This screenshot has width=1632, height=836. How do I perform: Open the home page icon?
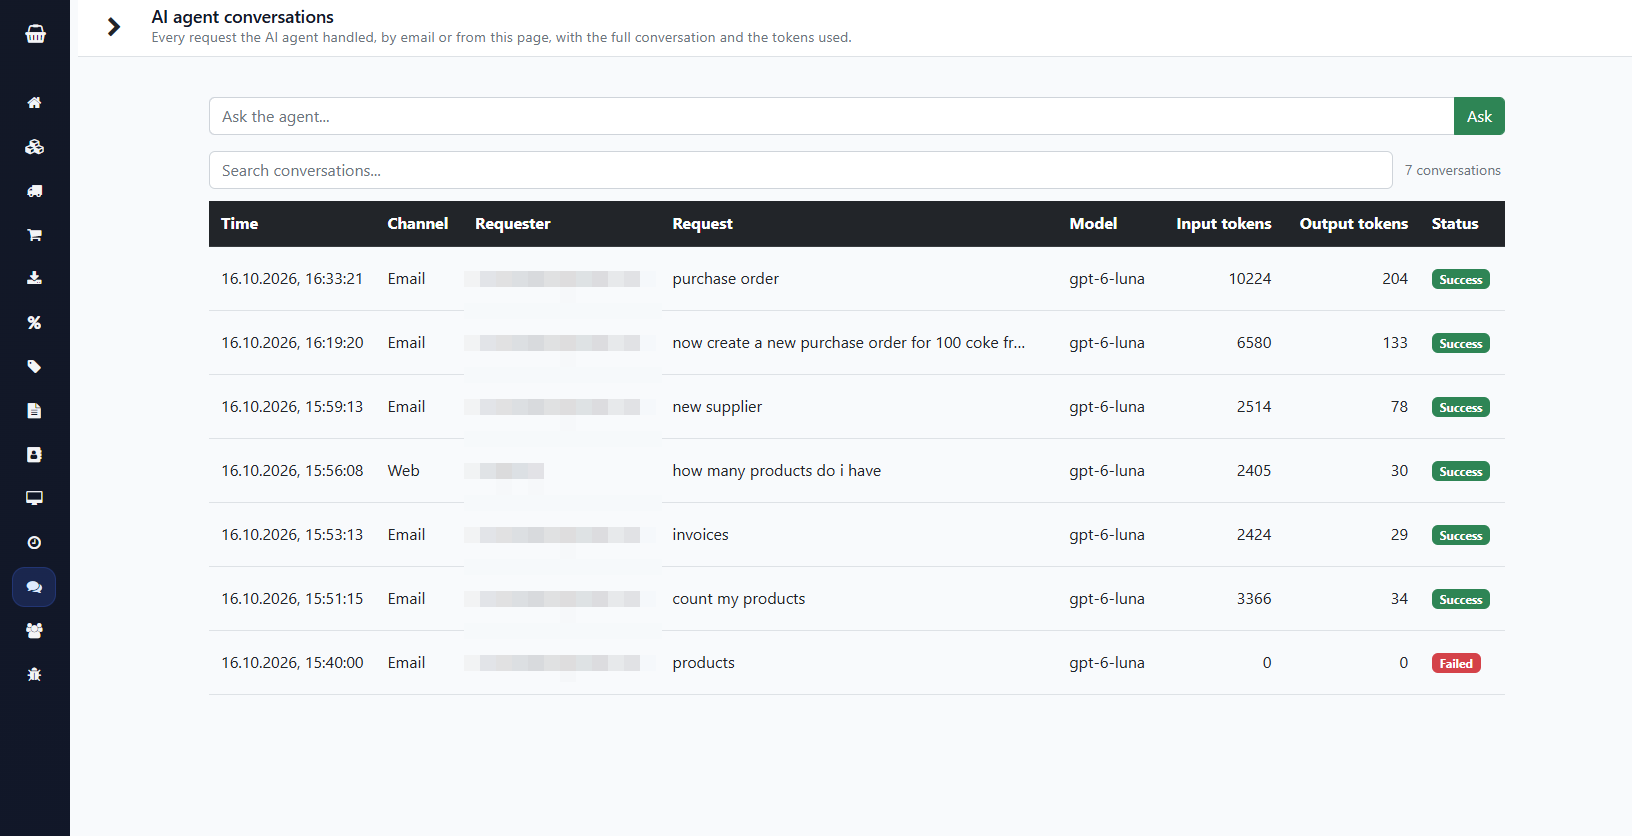point(34,103)
